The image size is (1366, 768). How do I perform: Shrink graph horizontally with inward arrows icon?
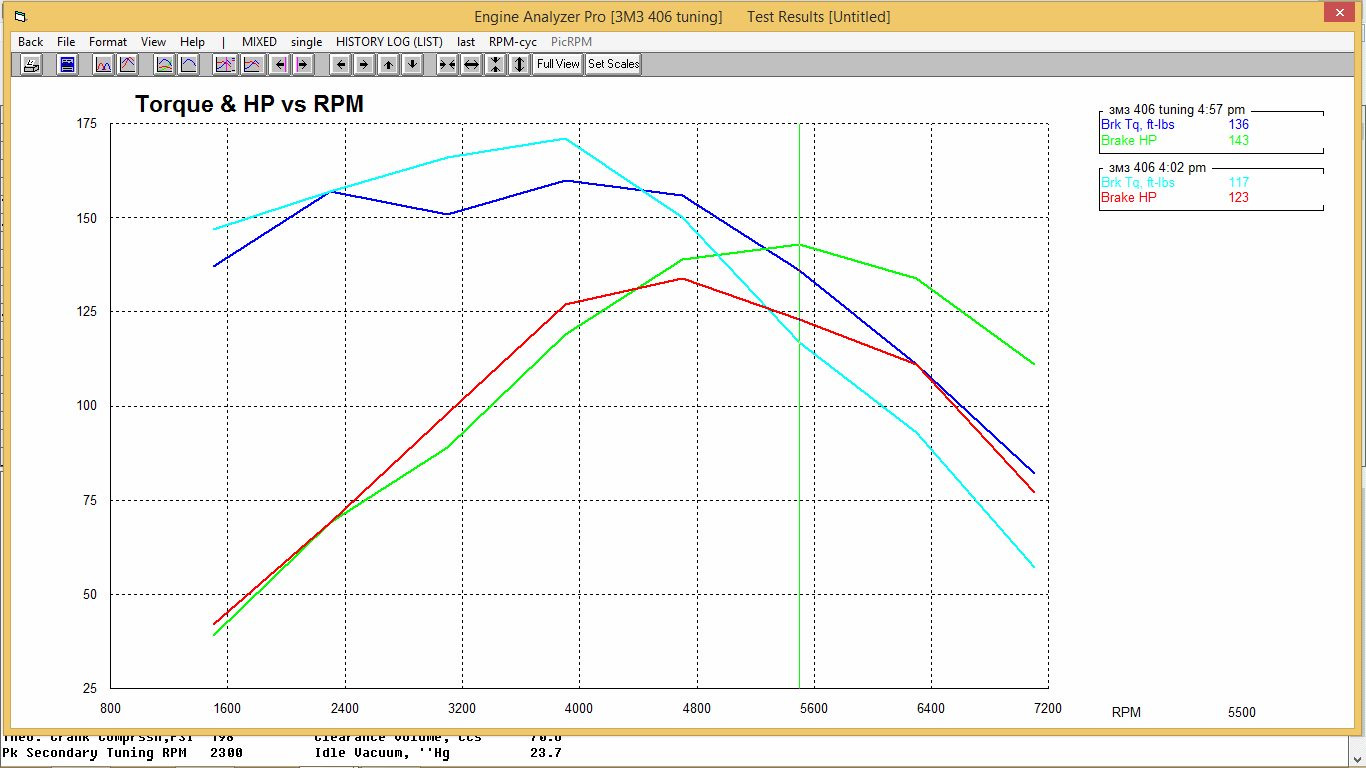tap(447, 65)
